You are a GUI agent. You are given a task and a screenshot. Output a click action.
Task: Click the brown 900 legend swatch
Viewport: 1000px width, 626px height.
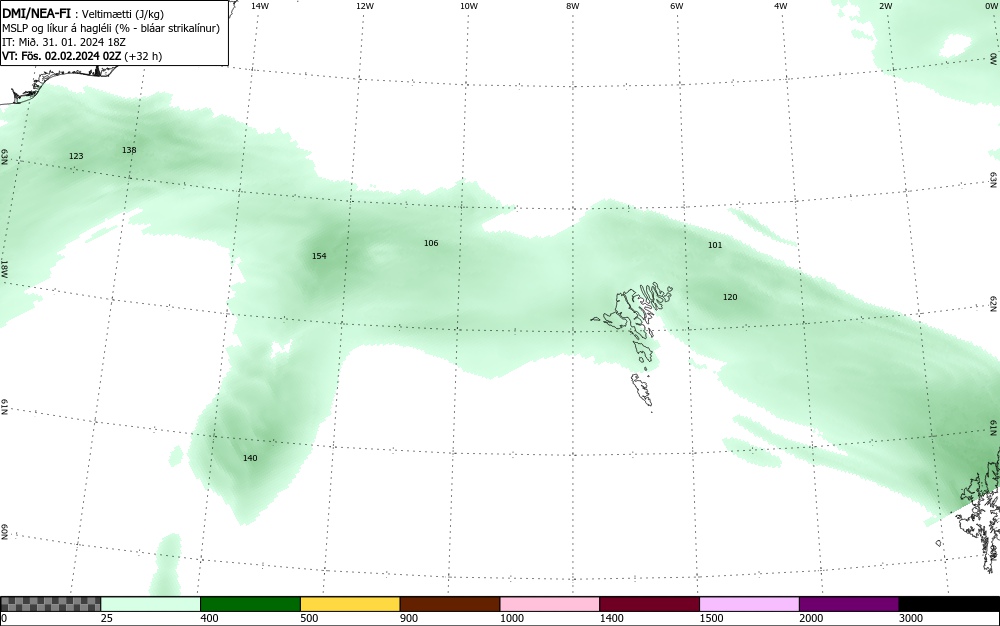pyautogui.click(x=450, y=604)
